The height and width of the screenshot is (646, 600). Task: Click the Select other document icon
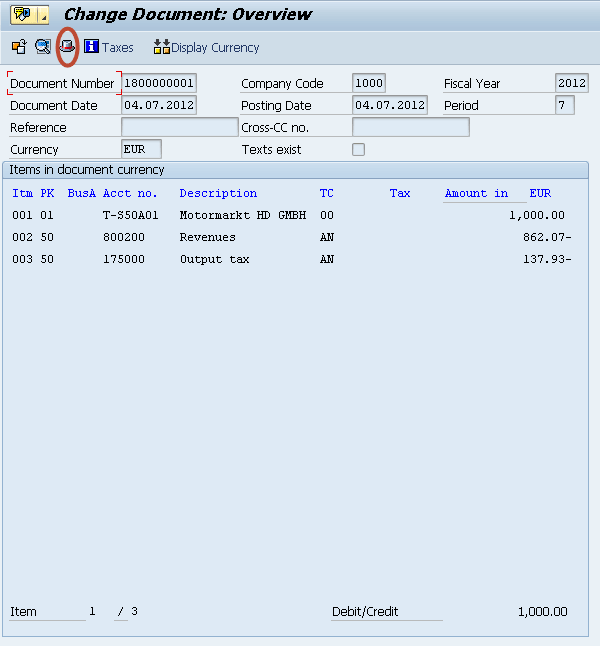(x=19, y=47)
